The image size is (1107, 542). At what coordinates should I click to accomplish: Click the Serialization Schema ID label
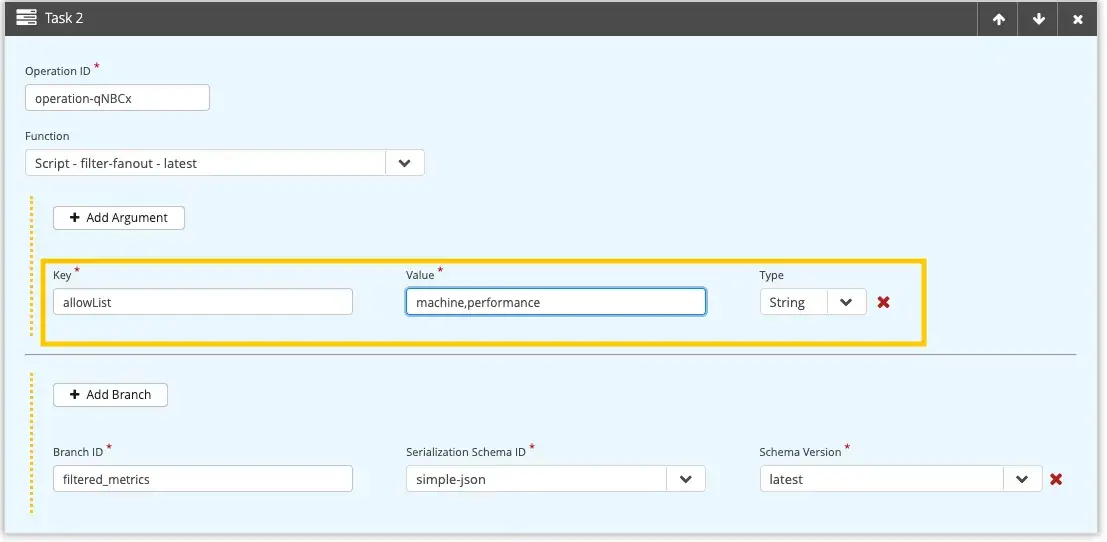pos(466,452)
